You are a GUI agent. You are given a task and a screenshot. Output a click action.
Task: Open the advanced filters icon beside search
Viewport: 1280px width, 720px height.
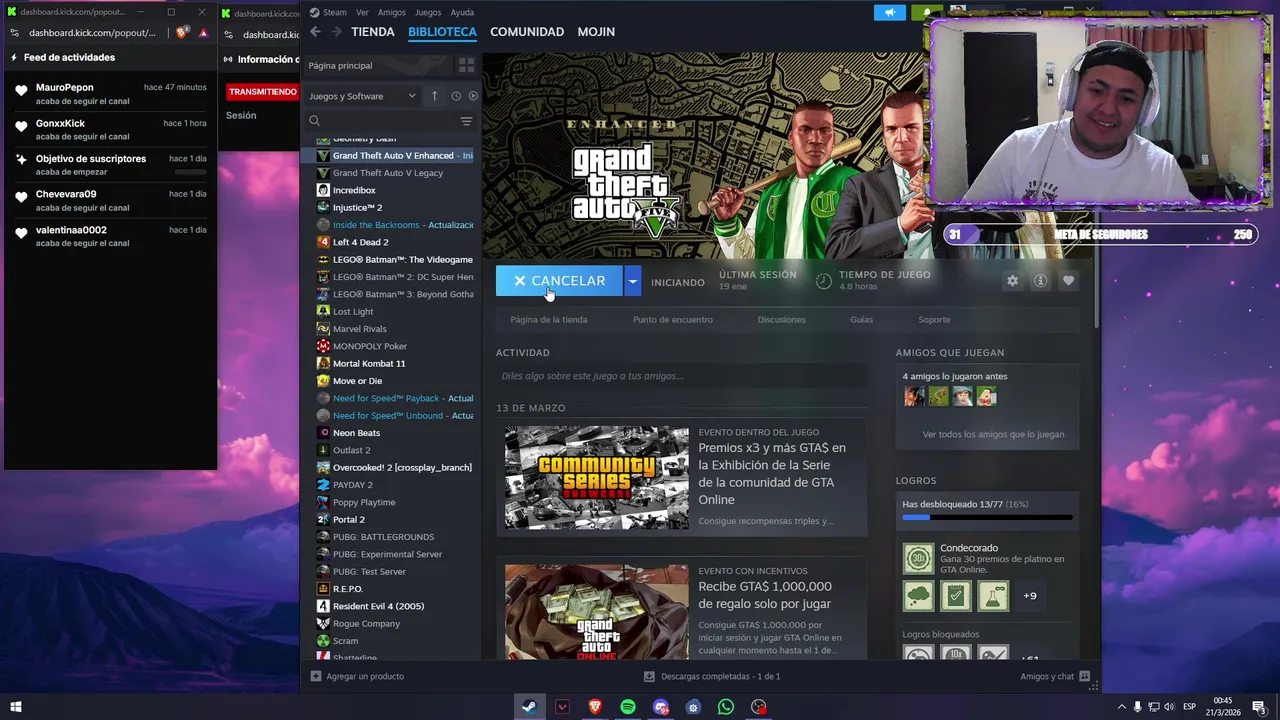tap(466, 121)
